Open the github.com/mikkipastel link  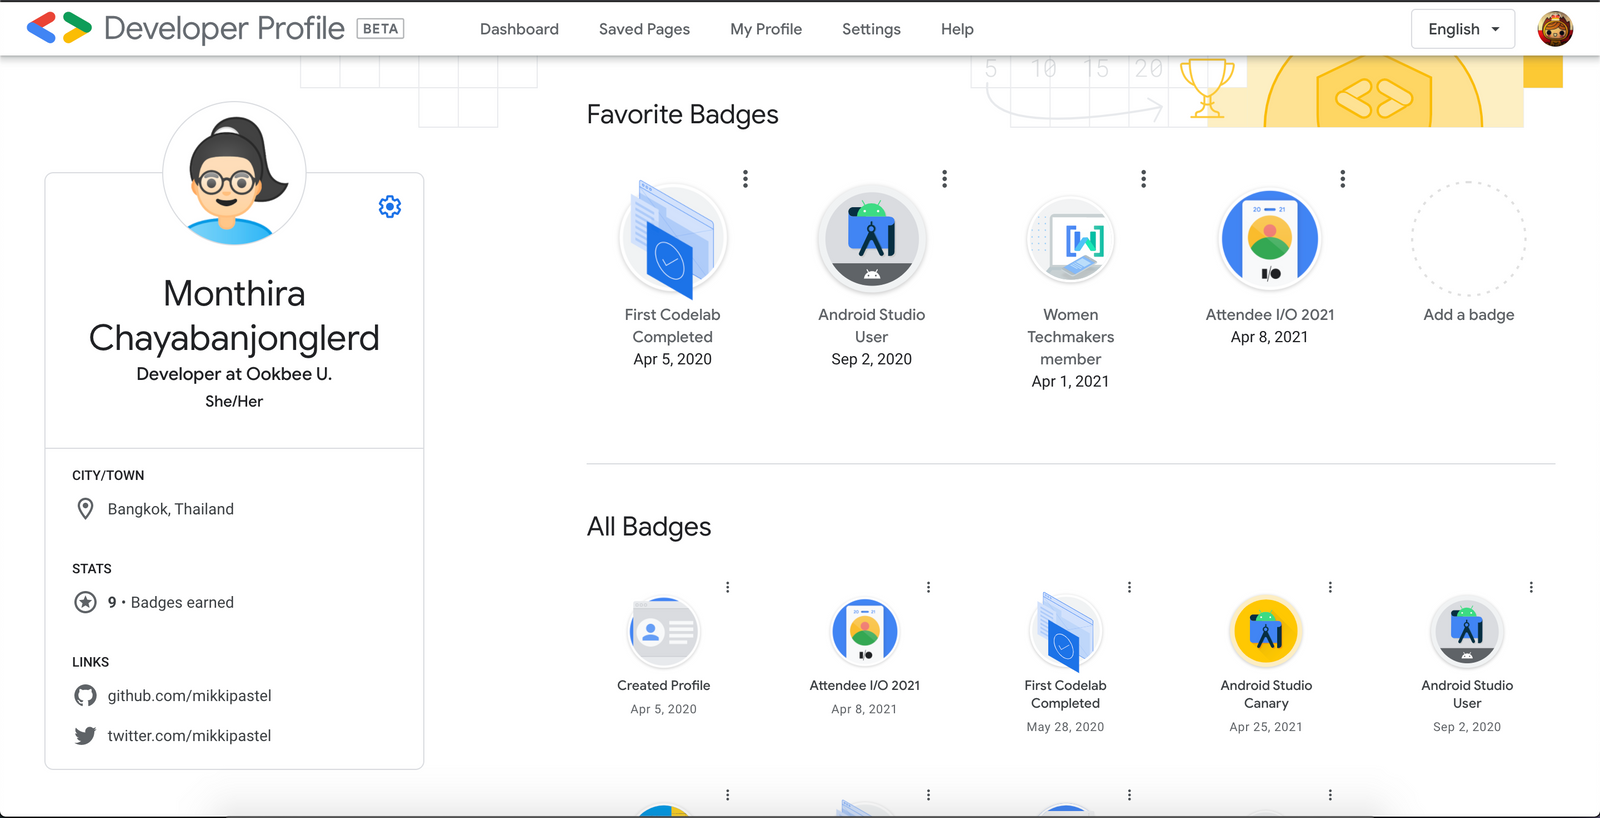[189, 696]
